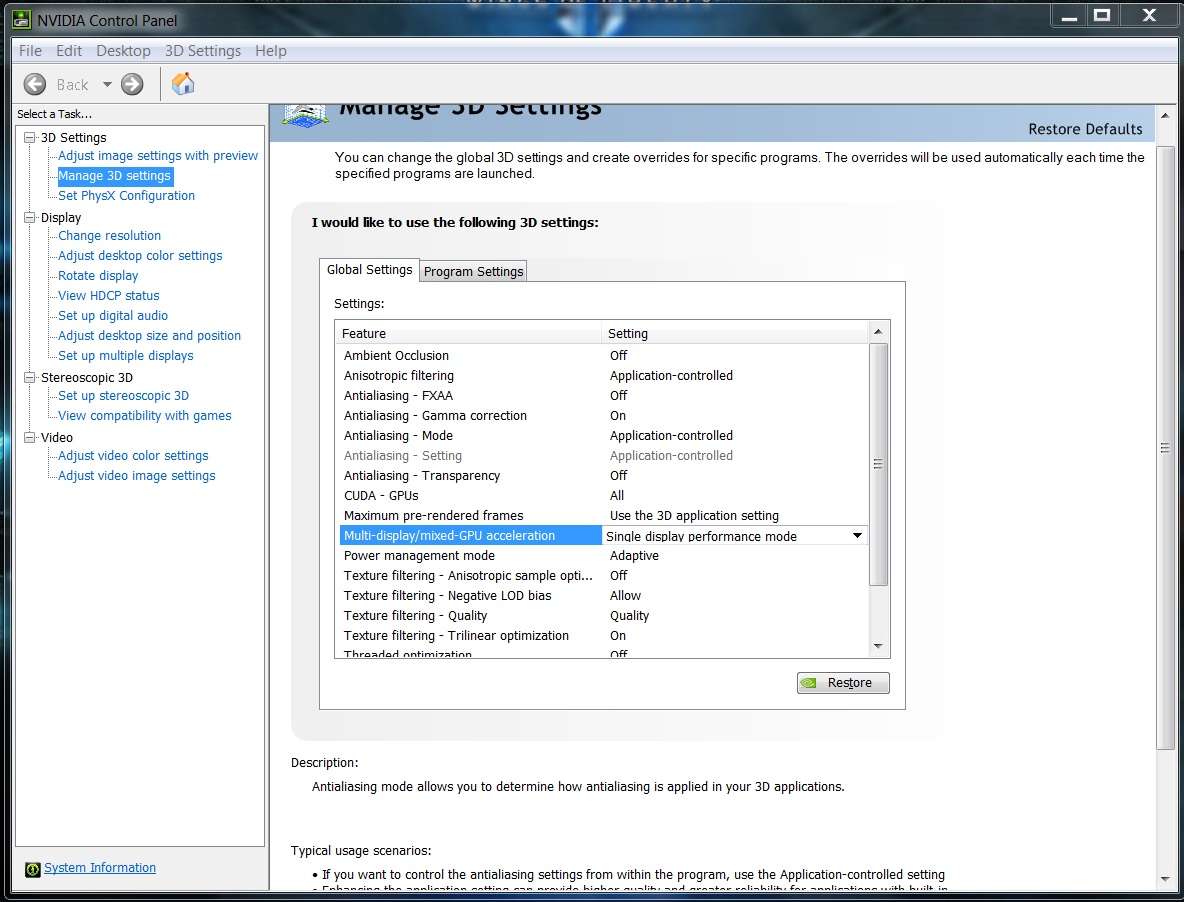
Task: Select the Global Settings tab
Action: (x=369, y=269)
